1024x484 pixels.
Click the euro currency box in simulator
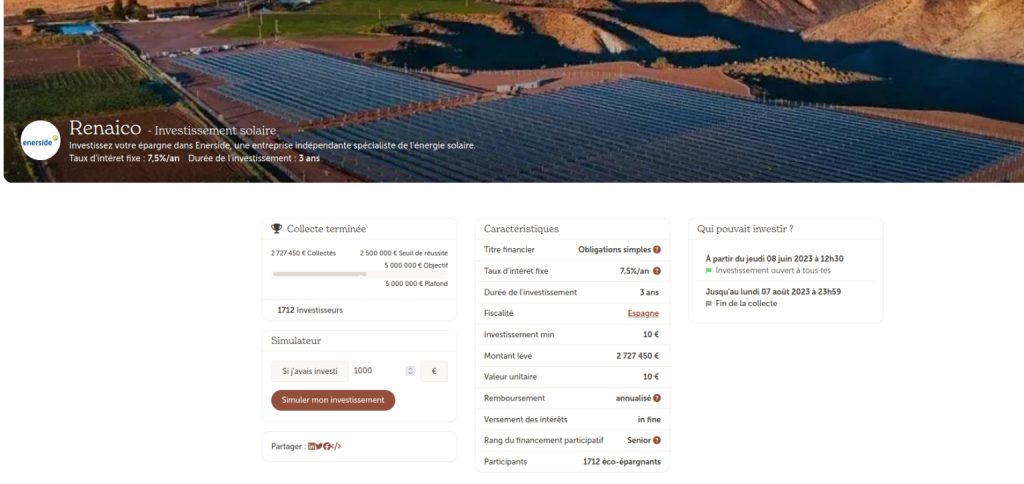434,371
